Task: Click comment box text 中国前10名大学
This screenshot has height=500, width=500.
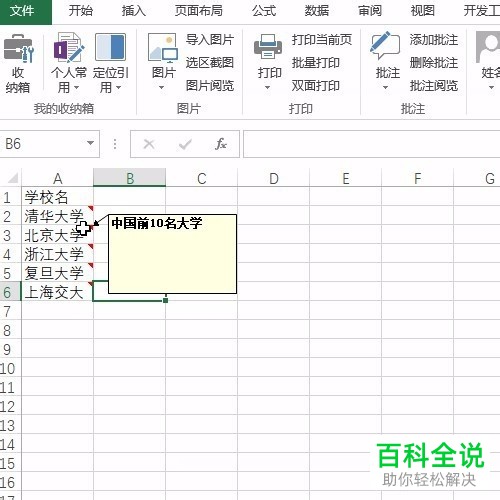Action: [x=157, y=223]
